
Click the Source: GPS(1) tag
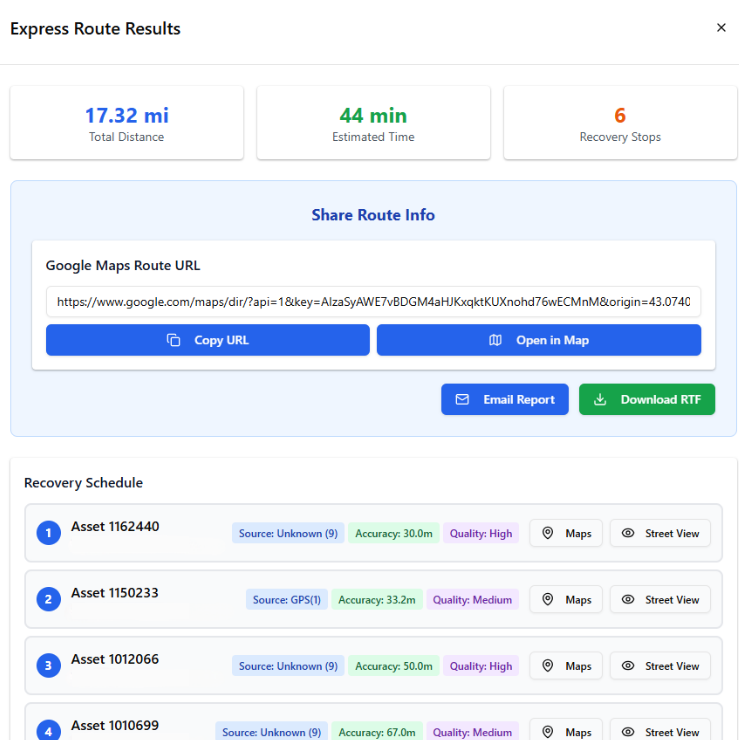click(x=287, y=600)
